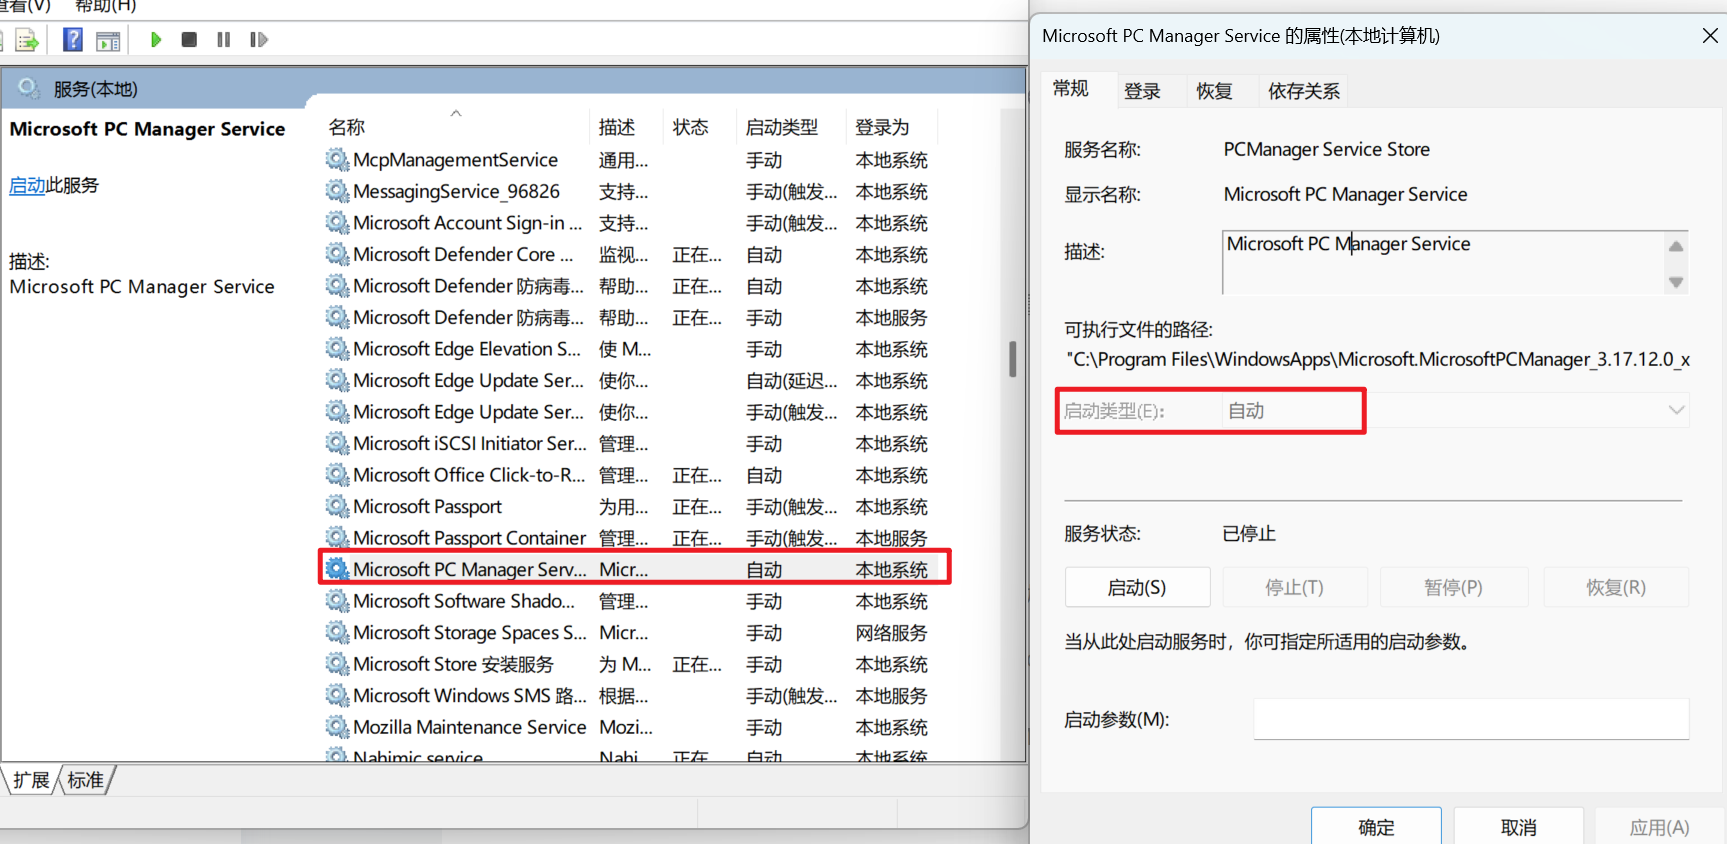This screenshot has height=844, width=1727.
Task: Click the 暂停(P) button
Action: click(1453, 587)
